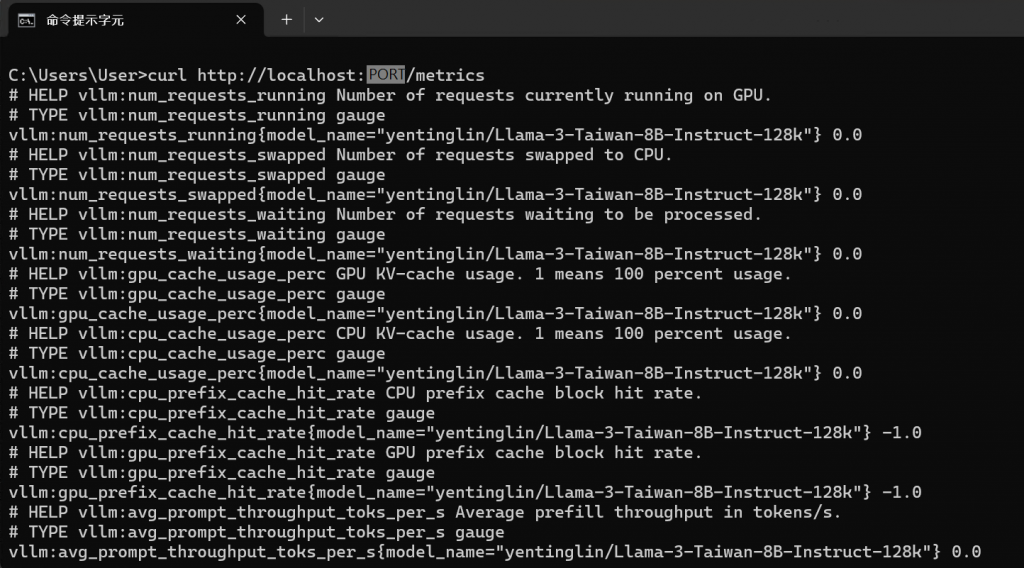This screenshot has width=1024, height=568.
Task: Click the num_requests_running HELP line
Action: point(390,95)
